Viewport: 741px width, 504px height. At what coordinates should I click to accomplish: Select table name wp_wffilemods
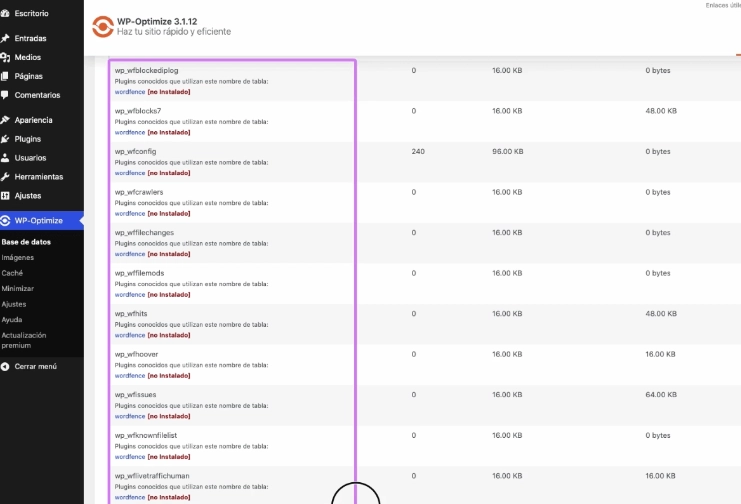[x=139, y=273]
